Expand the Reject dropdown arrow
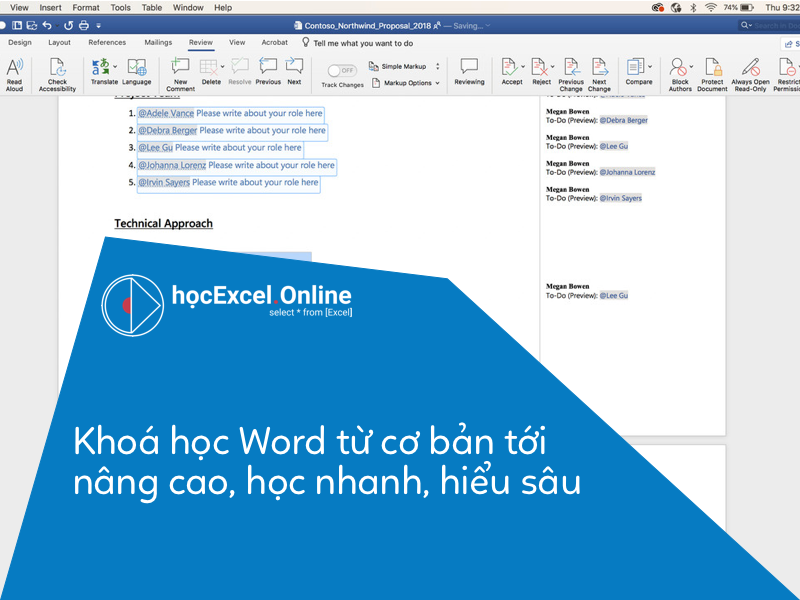 (x=553, y=66)
